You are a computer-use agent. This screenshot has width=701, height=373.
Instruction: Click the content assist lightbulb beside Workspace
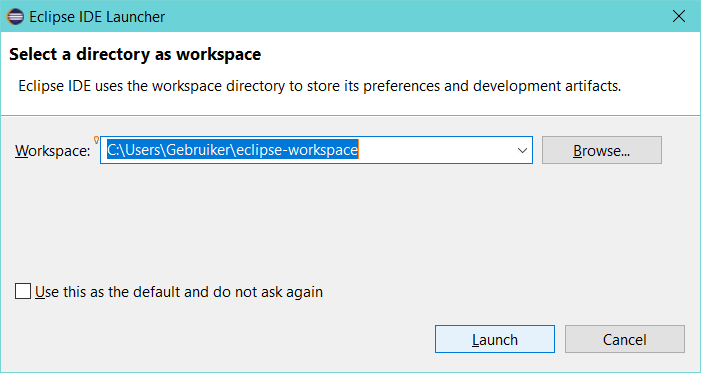(x=96, y=140)
